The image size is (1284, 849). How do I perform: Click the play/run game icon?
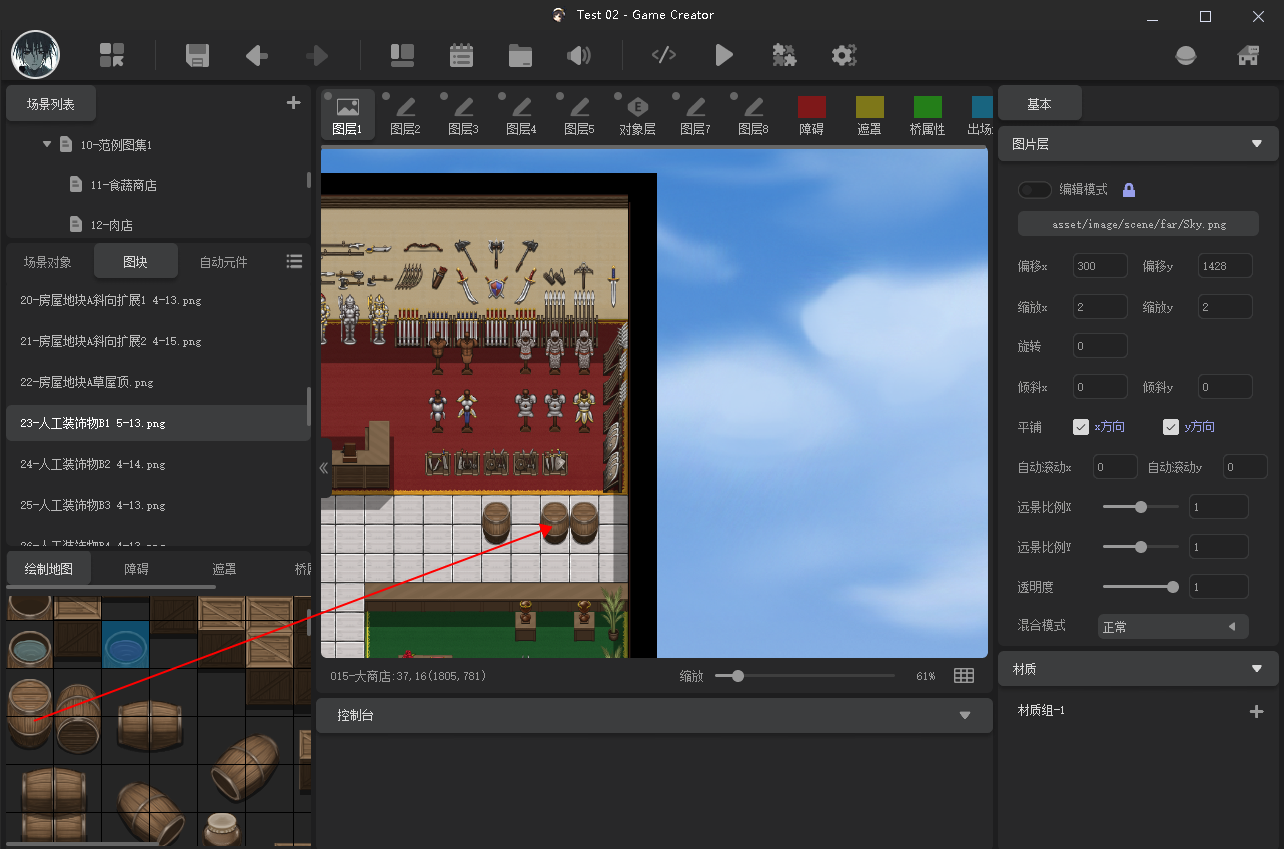[x=724, y=55]
